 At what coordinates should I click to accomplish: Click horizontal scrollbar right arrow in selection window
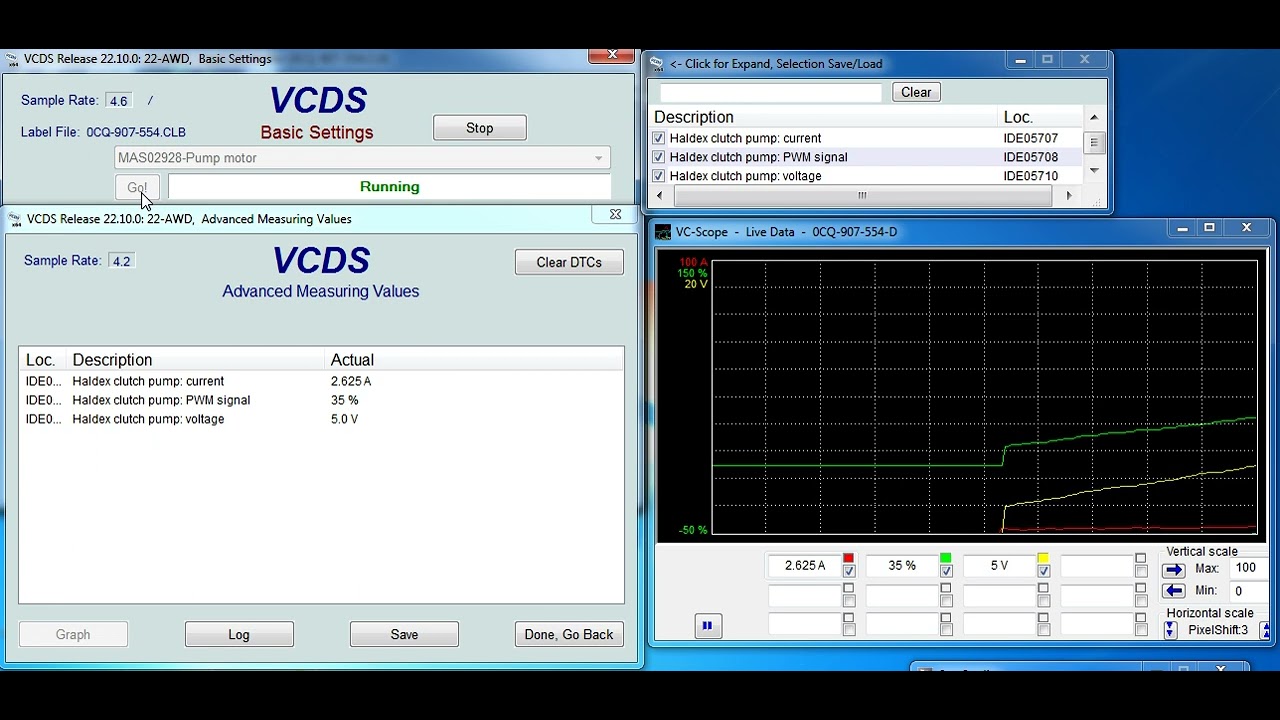pyautogui.click(x=1069, y=196)
